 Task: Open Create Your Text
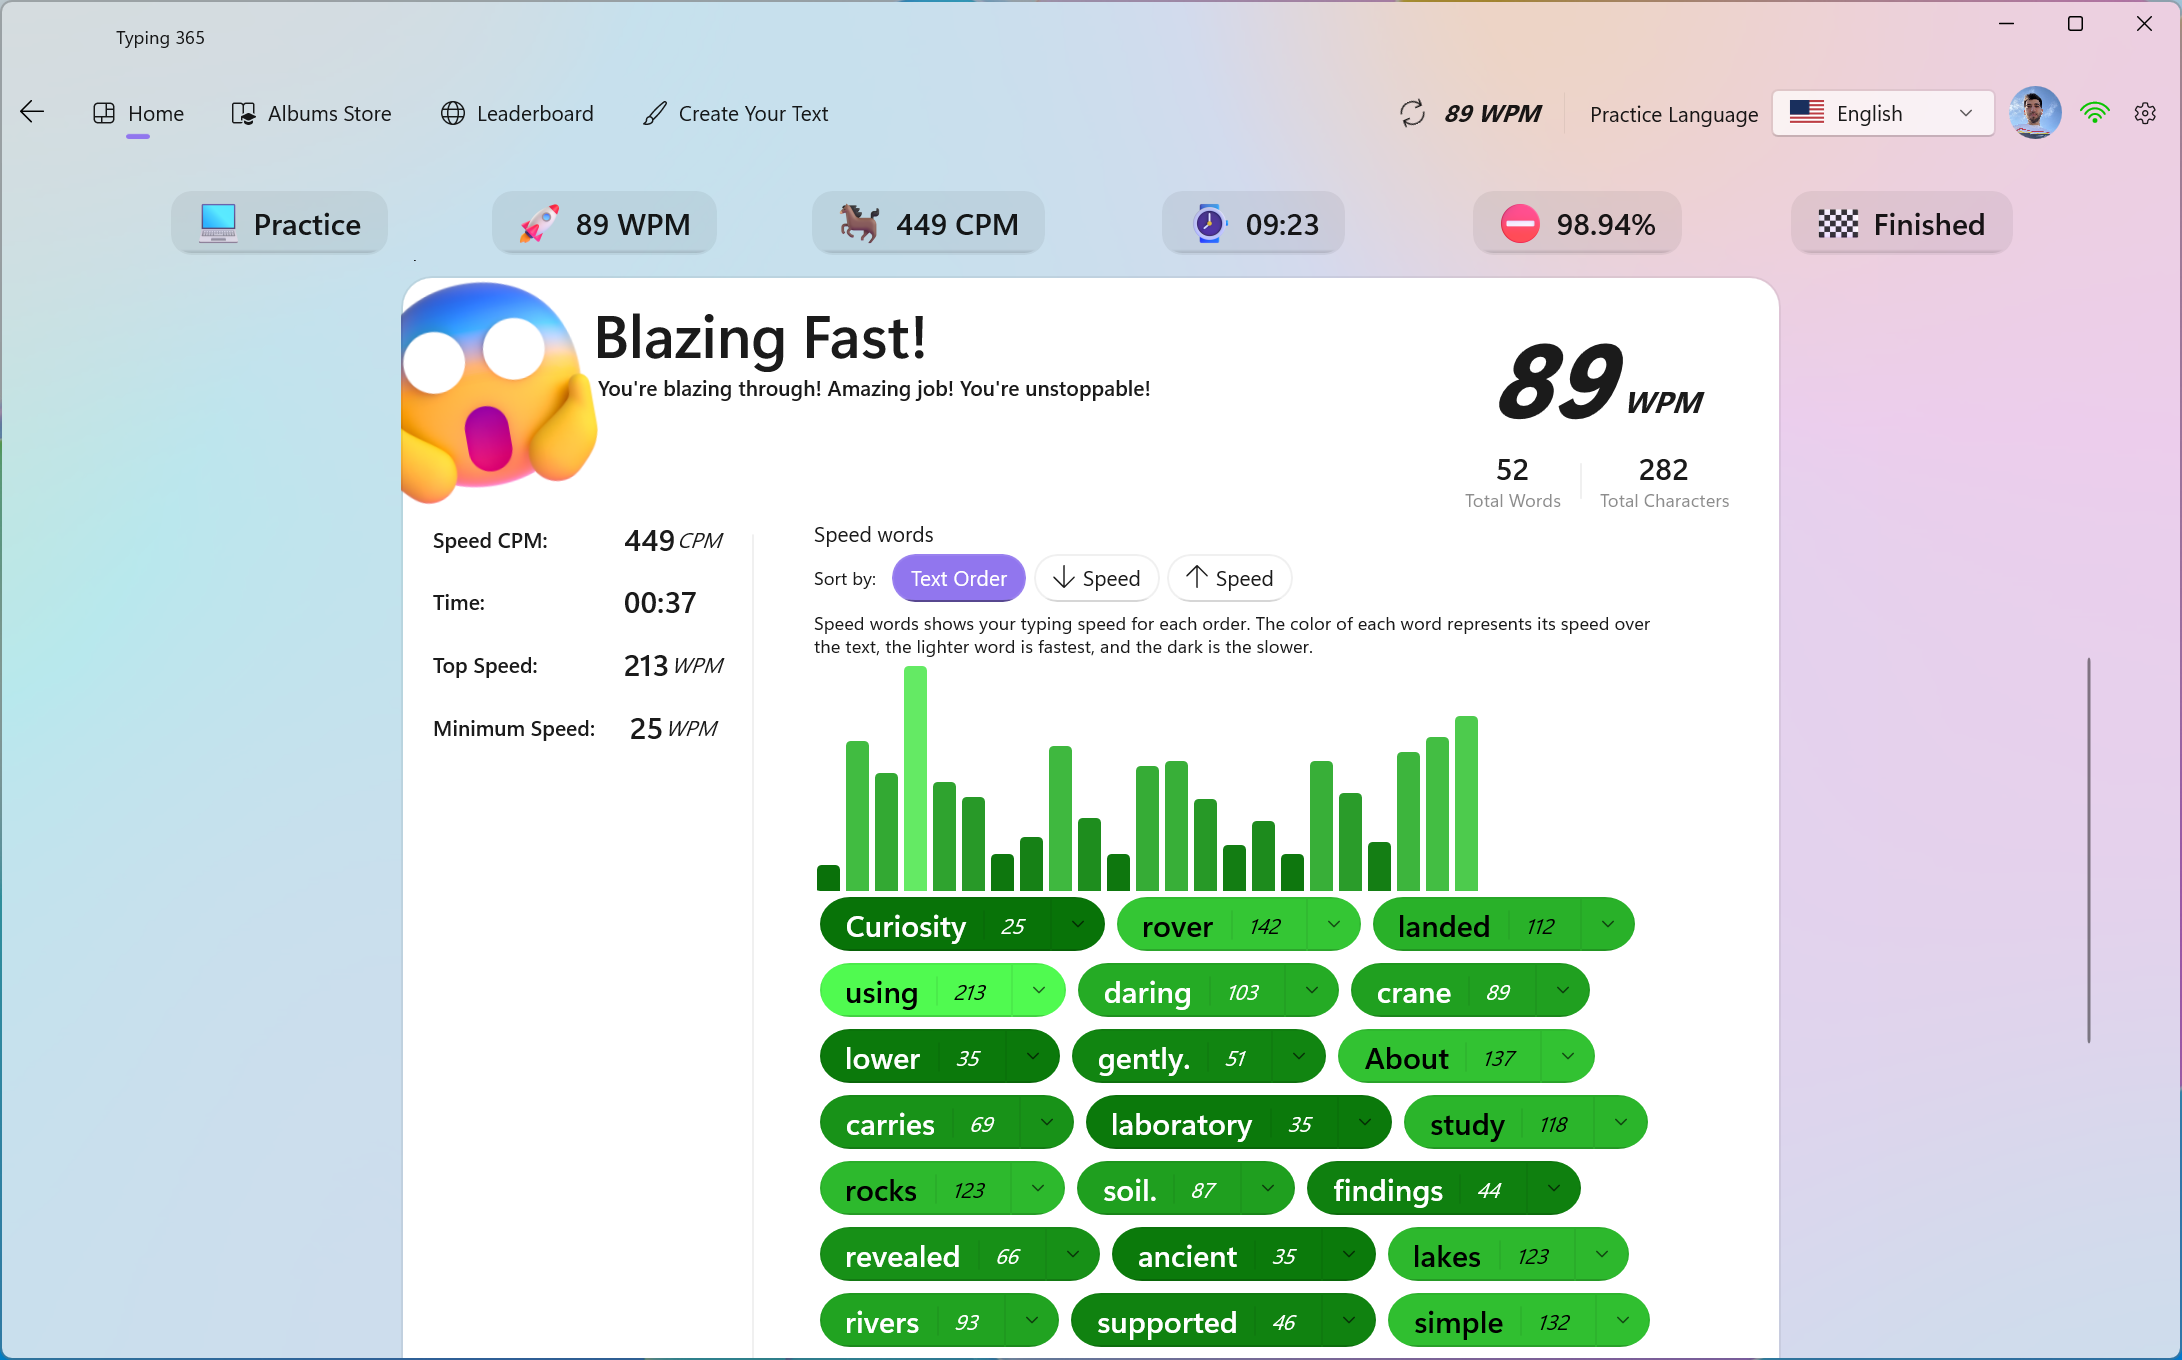[736, 113]
